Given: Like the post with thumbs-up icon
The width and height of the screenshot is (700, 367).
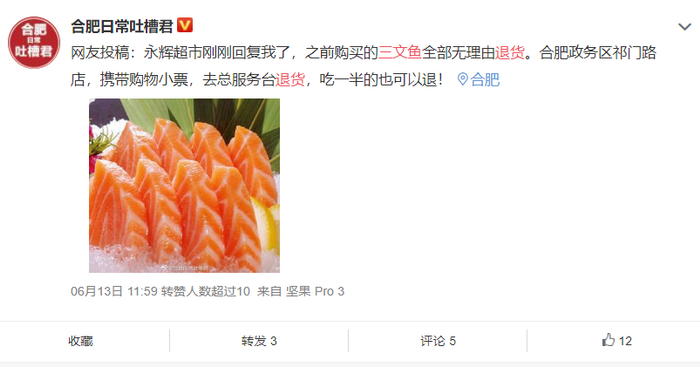Looking at the screenshot, I should 608,341.
